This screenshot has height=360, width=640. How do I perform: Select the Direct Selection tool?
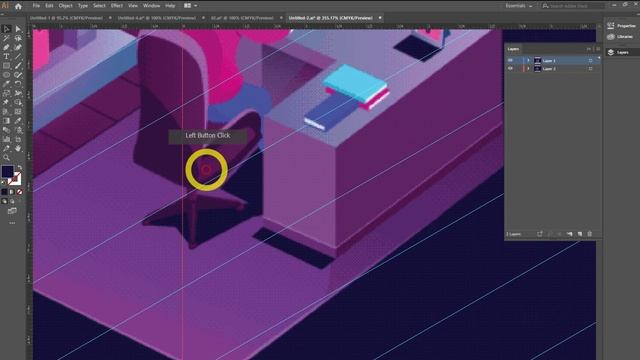click(18, 29)
